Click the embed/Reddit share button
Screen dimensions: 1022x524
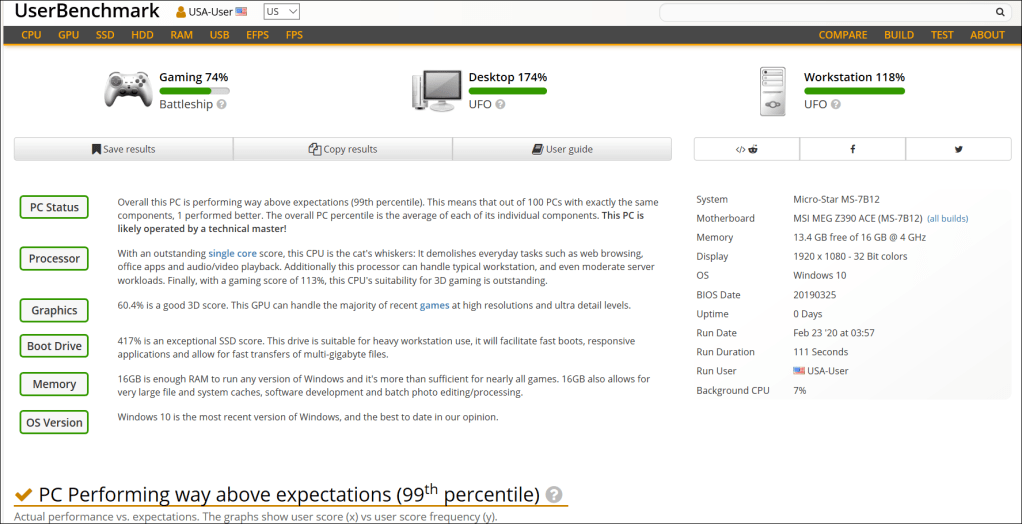click(x=746, y=149)
